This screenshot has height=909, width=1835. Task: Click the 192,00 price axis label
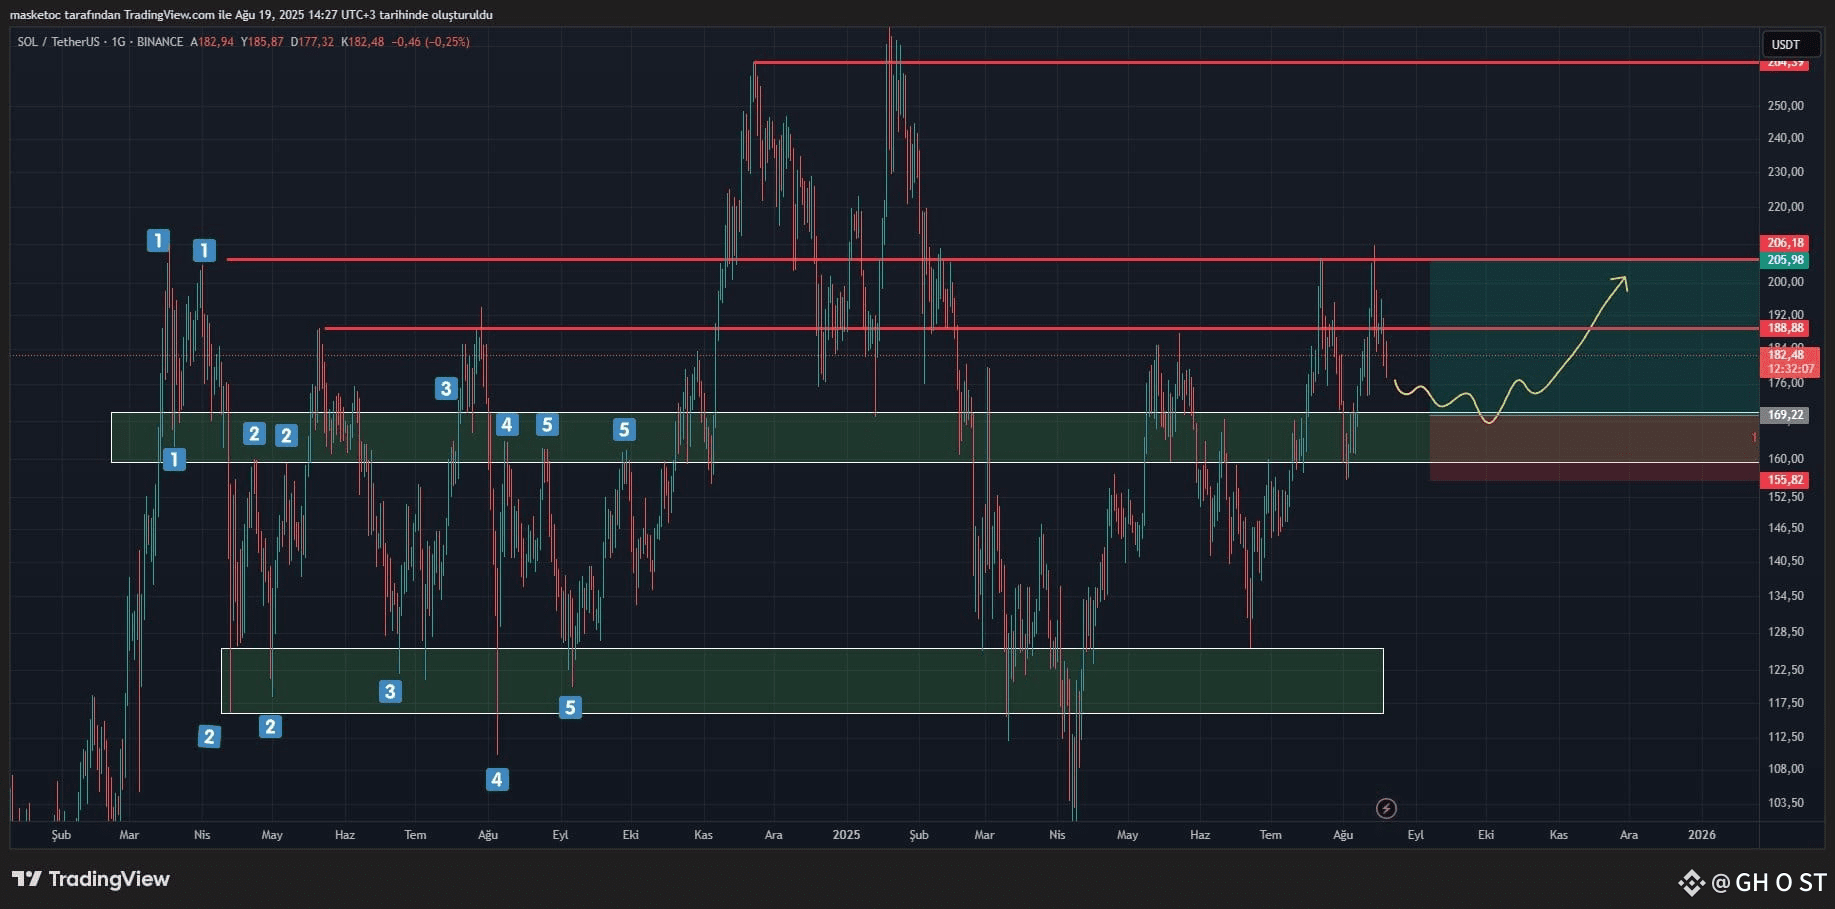1786,314
